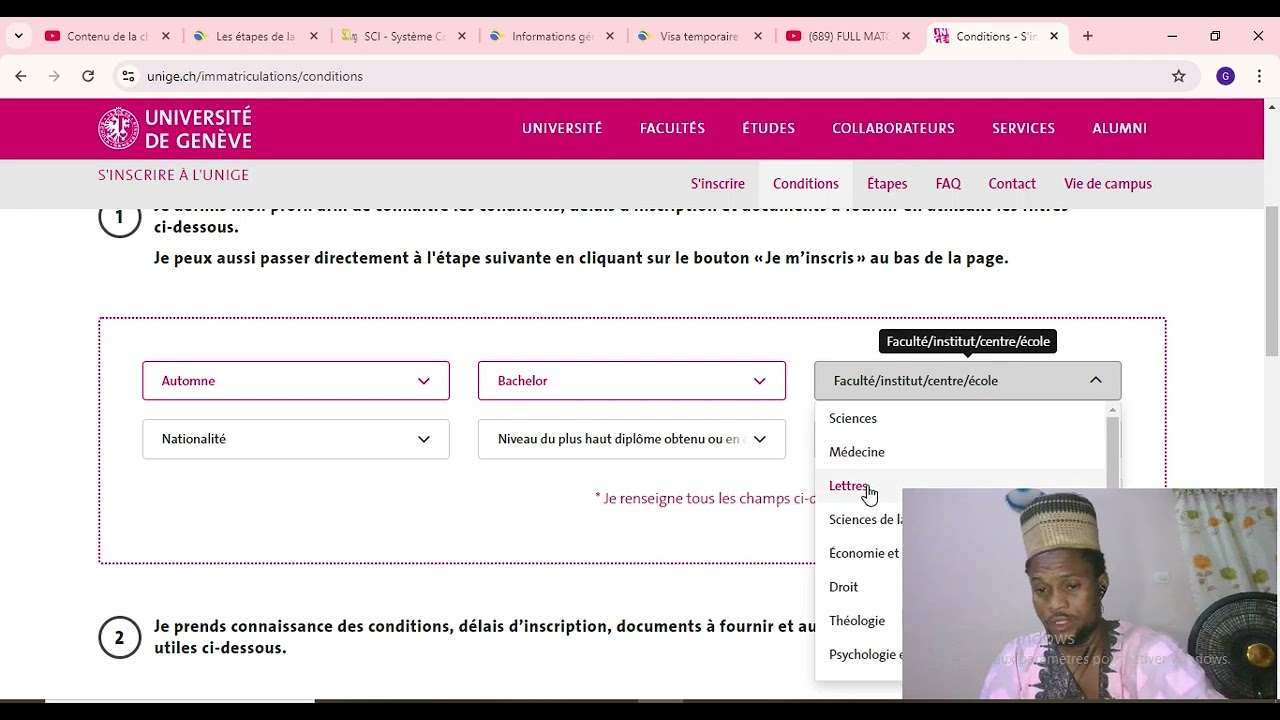
Task: Click the restore-down window control in Chrome
Action: tap(1215, 36)
